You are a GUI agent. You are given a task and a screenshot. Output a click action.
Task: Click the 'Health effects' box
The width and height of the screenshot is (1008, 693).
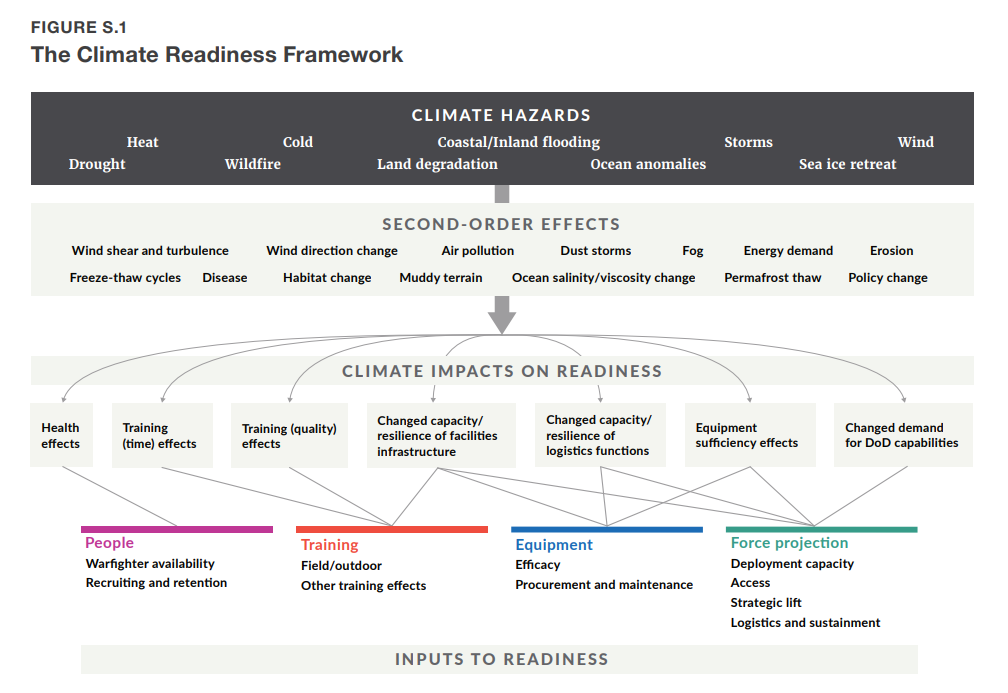62,435
